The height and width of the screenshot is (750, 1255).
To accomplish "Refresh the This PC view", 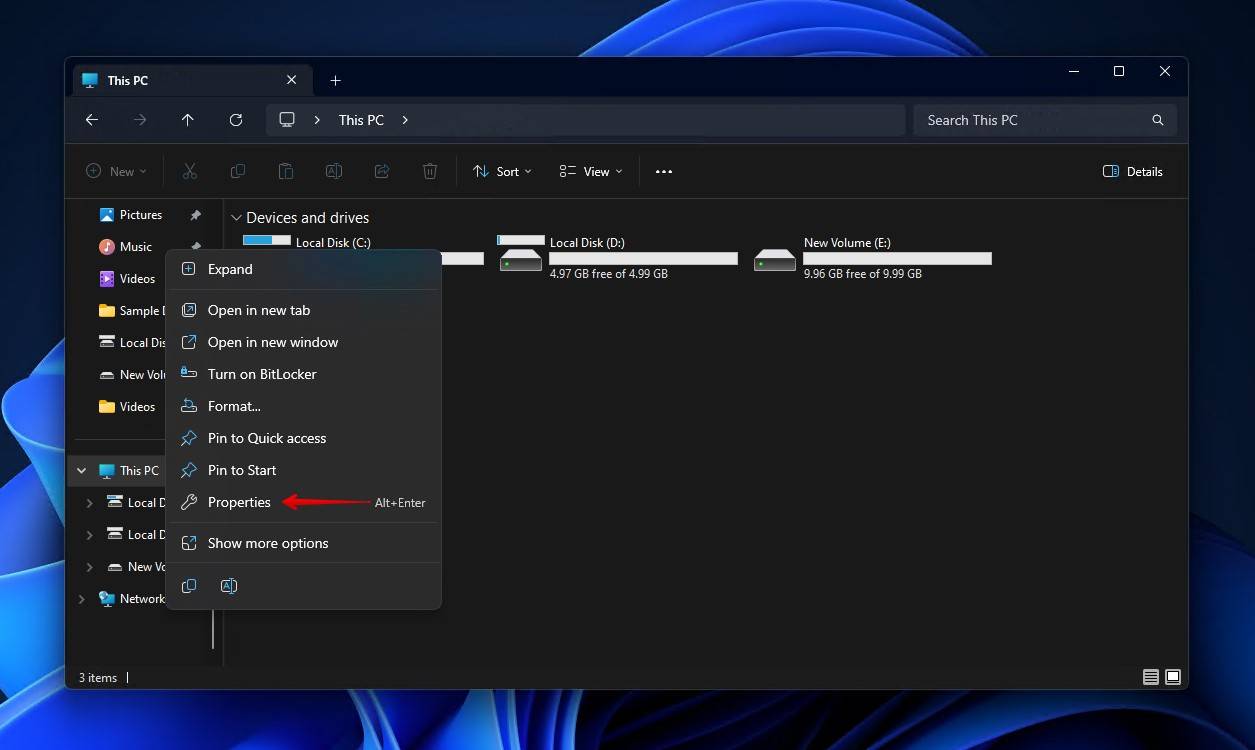I will pyautogui.click(x=236, y=120).
